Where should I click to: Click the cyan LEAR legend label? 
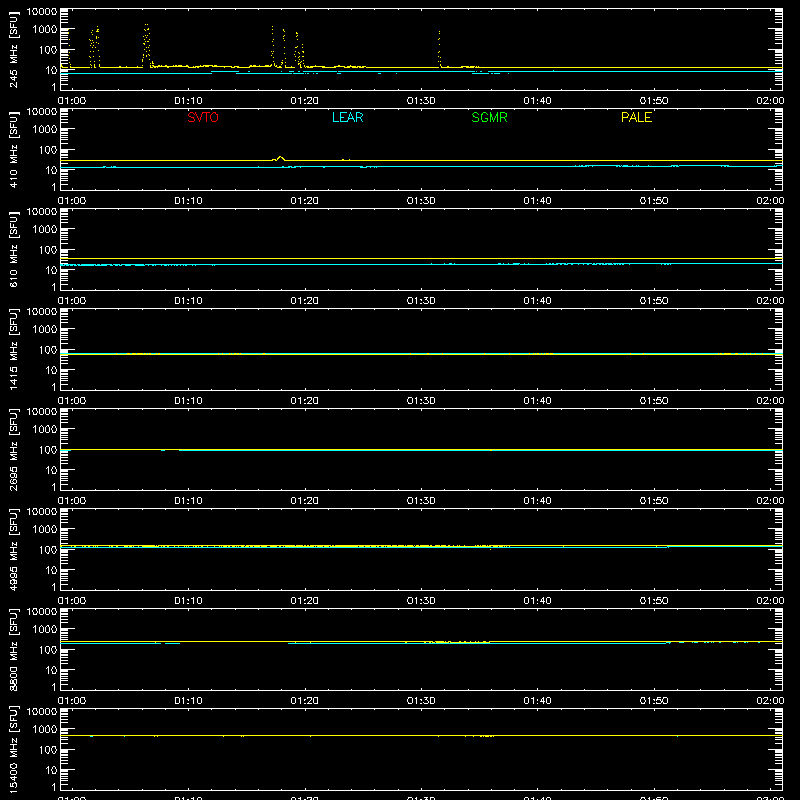[347, 117]
